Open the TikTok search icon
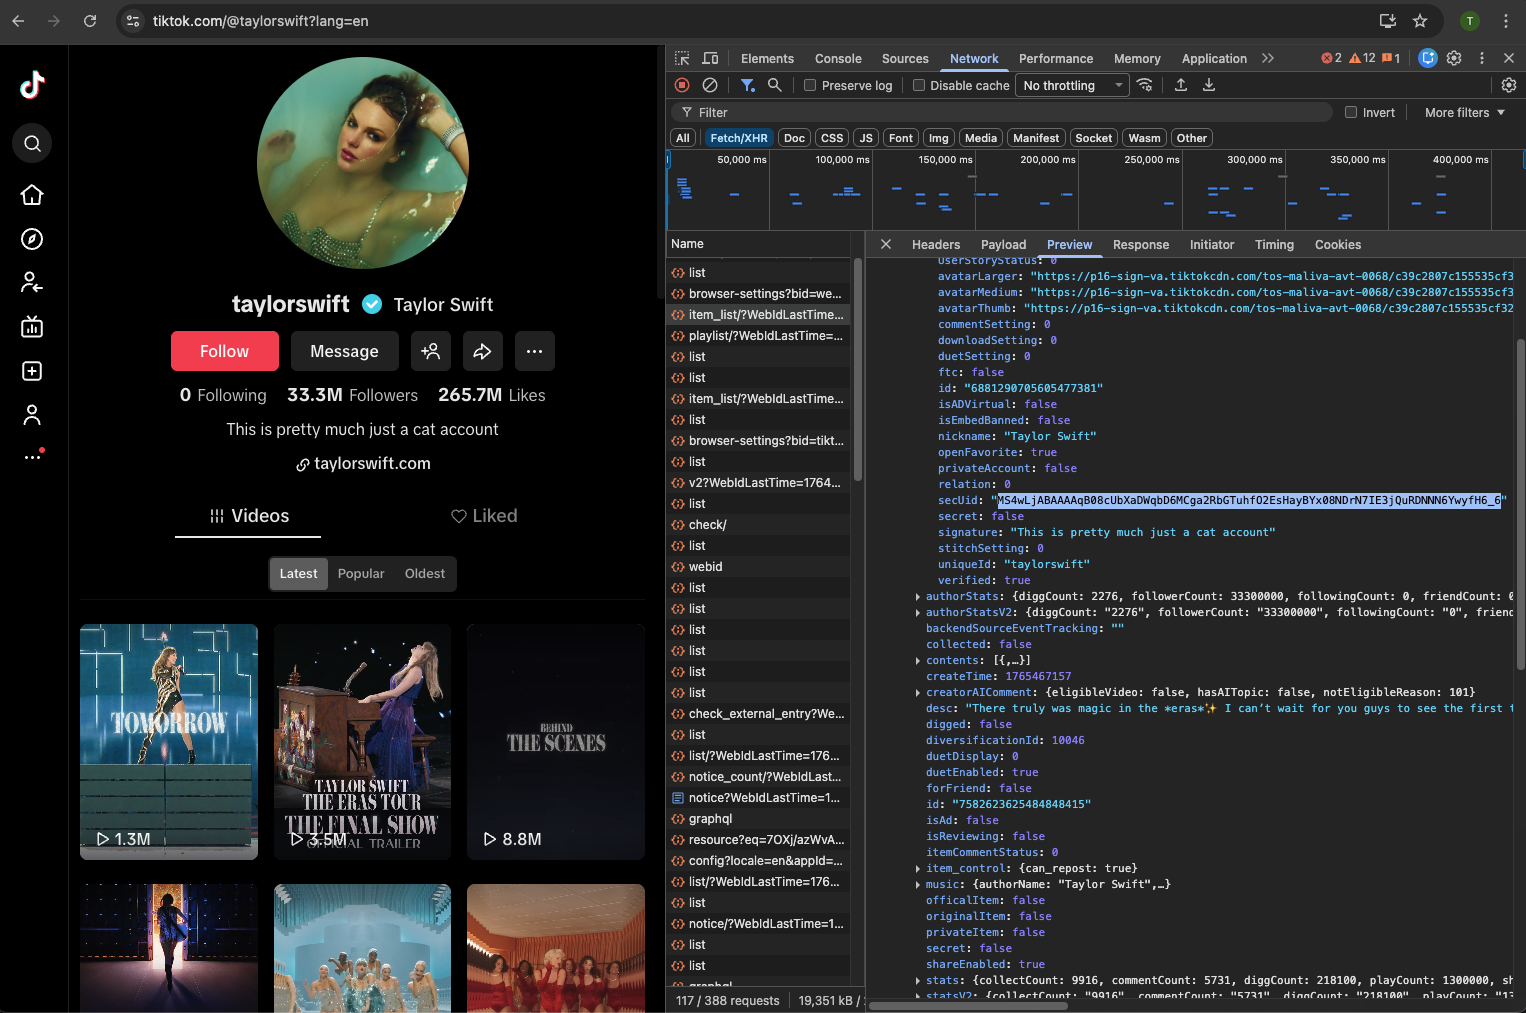1526x1013 pixels. (x=32, y=144)
